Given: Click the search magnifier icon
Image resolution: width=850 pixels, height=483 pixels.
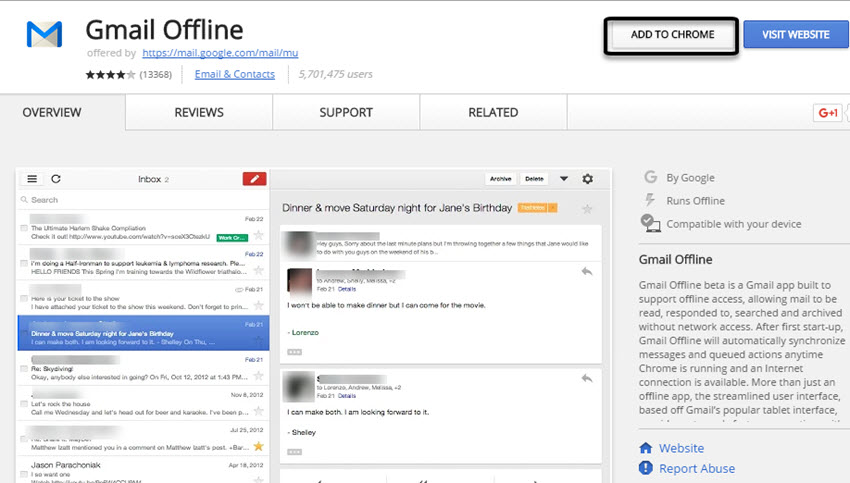Looking at the screenshot, I should pos(24,199).
